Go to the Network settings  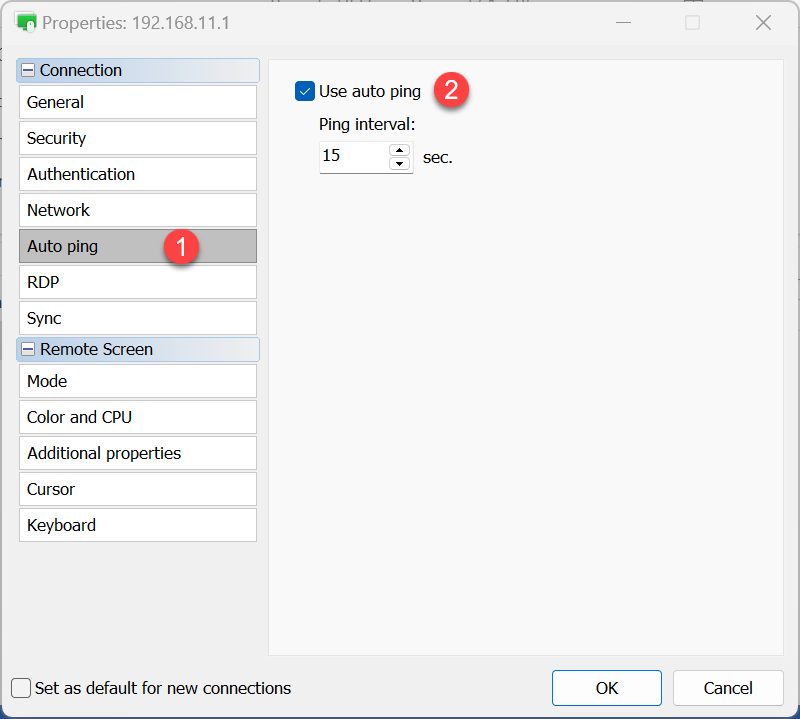pyautogui.click(x=137, y=210)
